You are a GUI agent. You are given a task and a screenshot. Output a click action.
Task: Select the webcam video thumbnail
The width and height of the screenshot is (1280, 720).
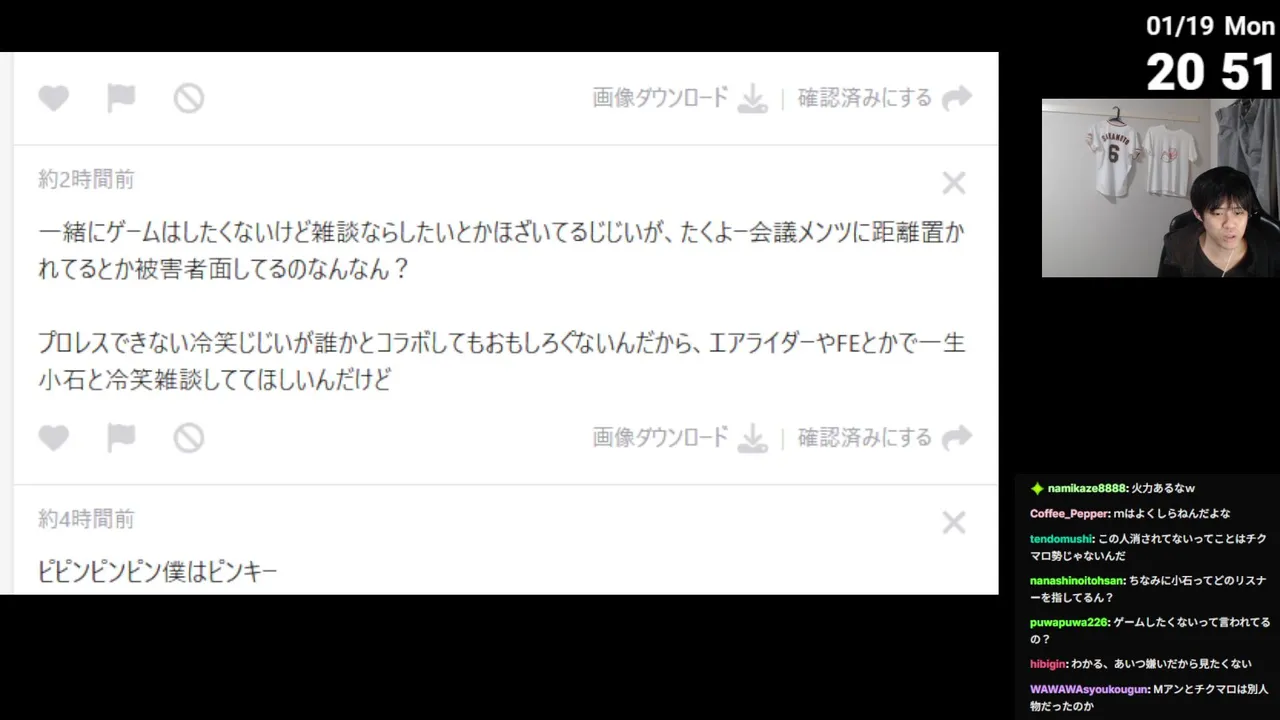1160,188
